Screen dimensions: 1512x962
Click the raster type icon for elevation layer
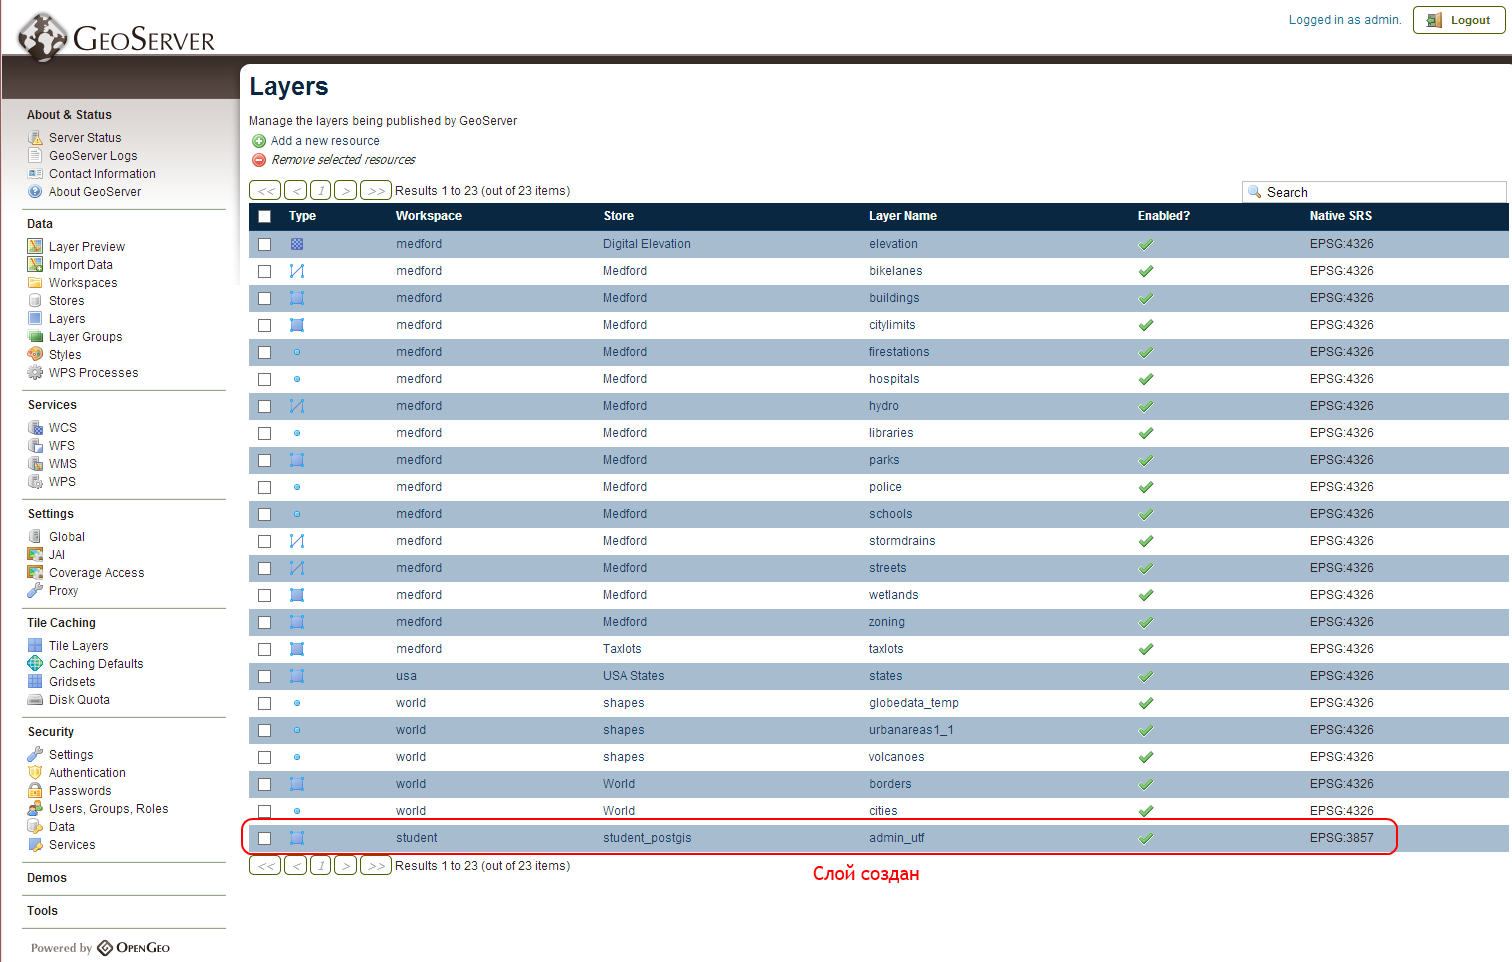tap(297, 244)
